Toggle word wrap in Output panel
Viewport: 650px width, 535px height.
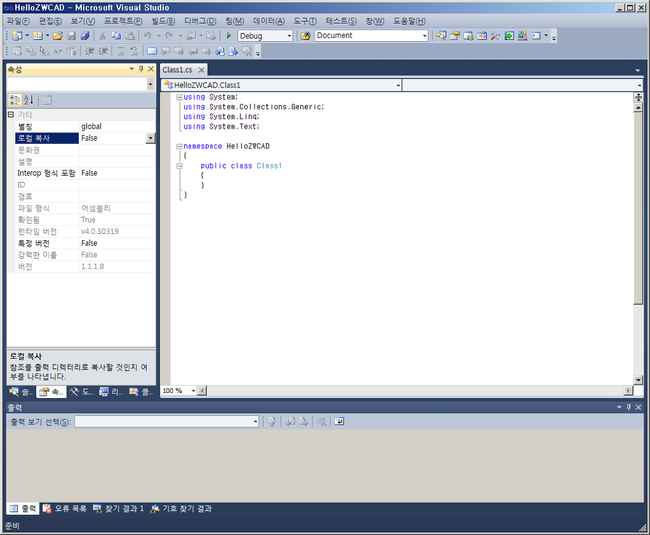click(339, 422)
